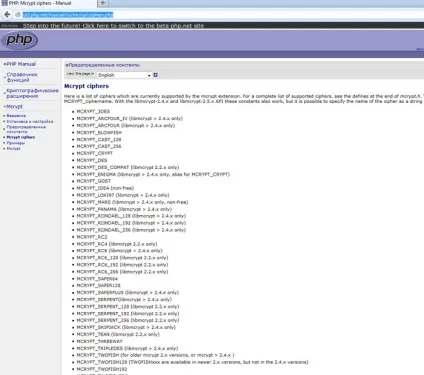Click the 'MCRYPT_ENIGMA' list item
Image resolution: width=424 pixels, height=375 pixels.
click(x=153, y=174)
